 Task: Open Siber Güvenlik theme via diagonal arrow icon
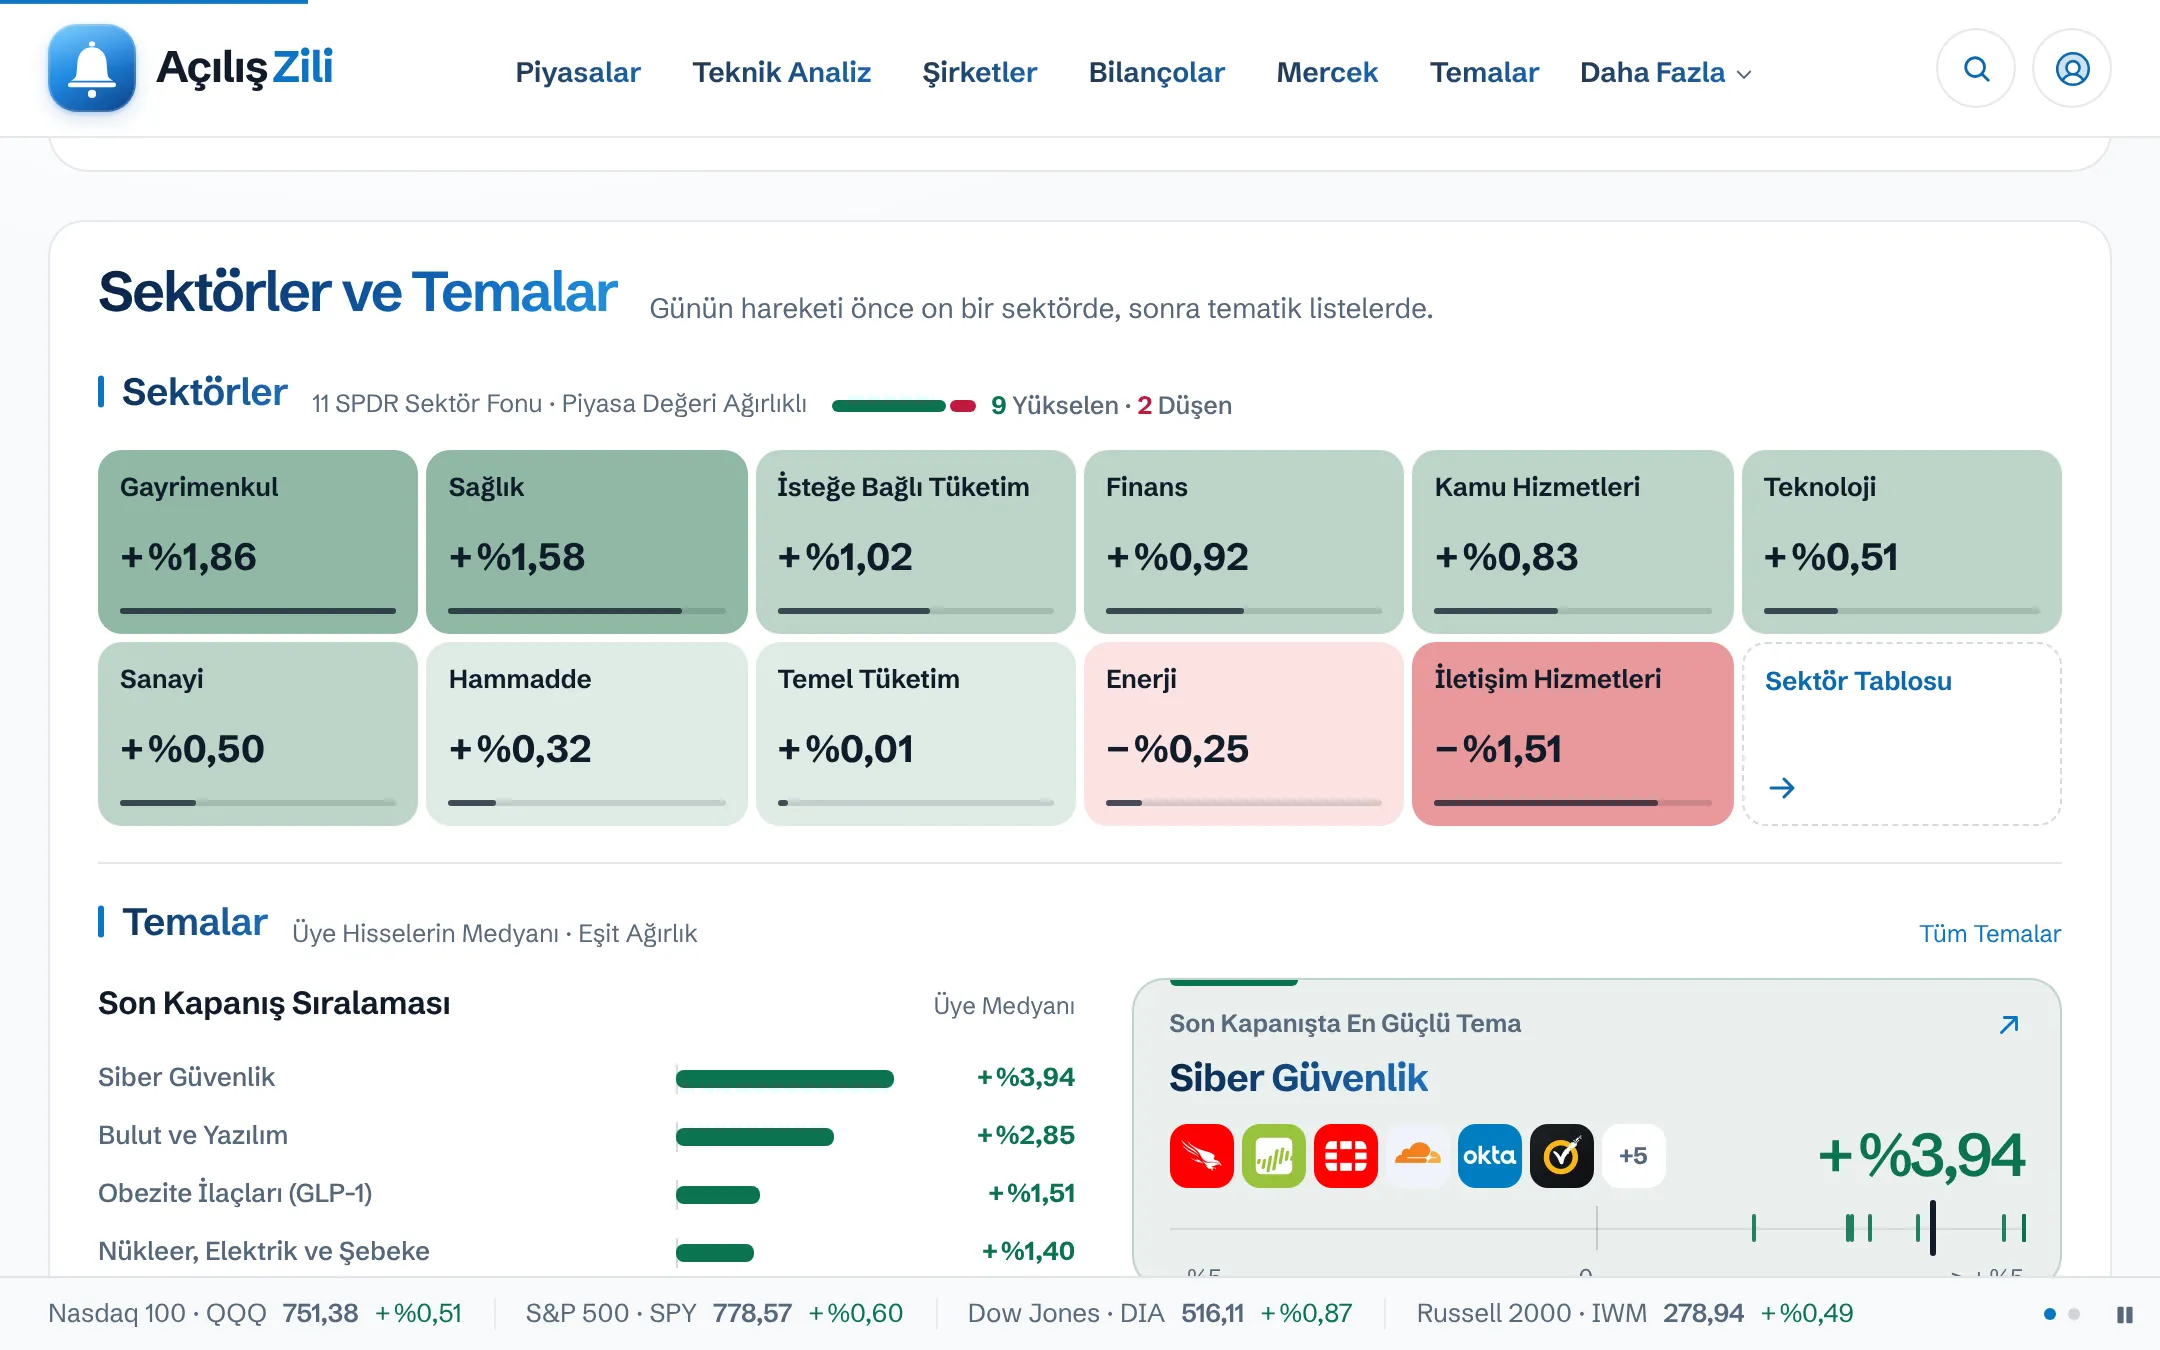click(x=2009, y=1024)
